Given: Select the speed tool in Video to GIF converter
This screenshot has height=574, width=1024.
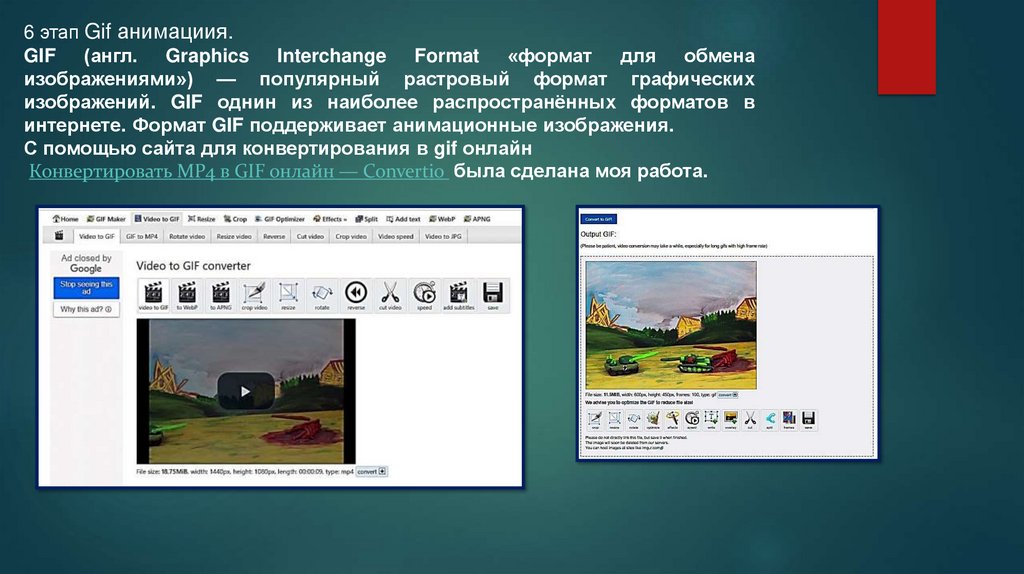Looking at the screenshot, I should pyautogui.click(x=424, y=295).
